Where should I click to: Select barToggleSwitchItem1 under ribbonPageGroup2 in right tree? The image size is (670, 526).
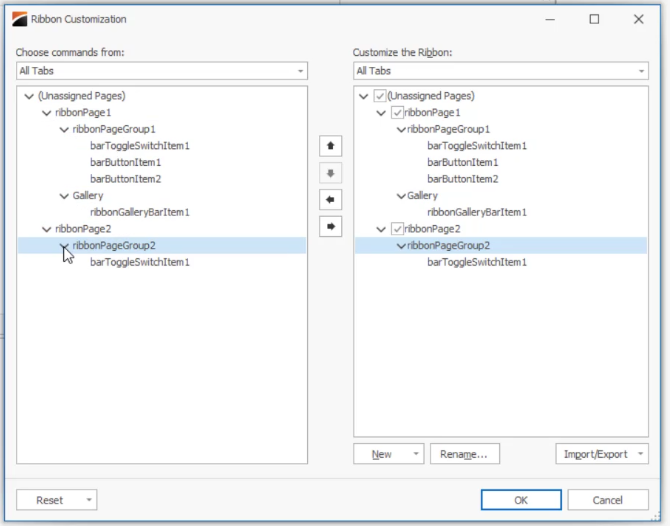pyautogui.click(x=477, y=262)
